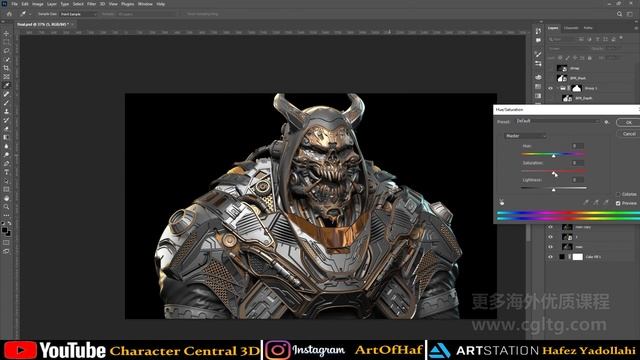Image resolution: width=640 pixels, height=360 pixels.
Task: Toggle visibility of layer named 1
Action: (550, 237)
